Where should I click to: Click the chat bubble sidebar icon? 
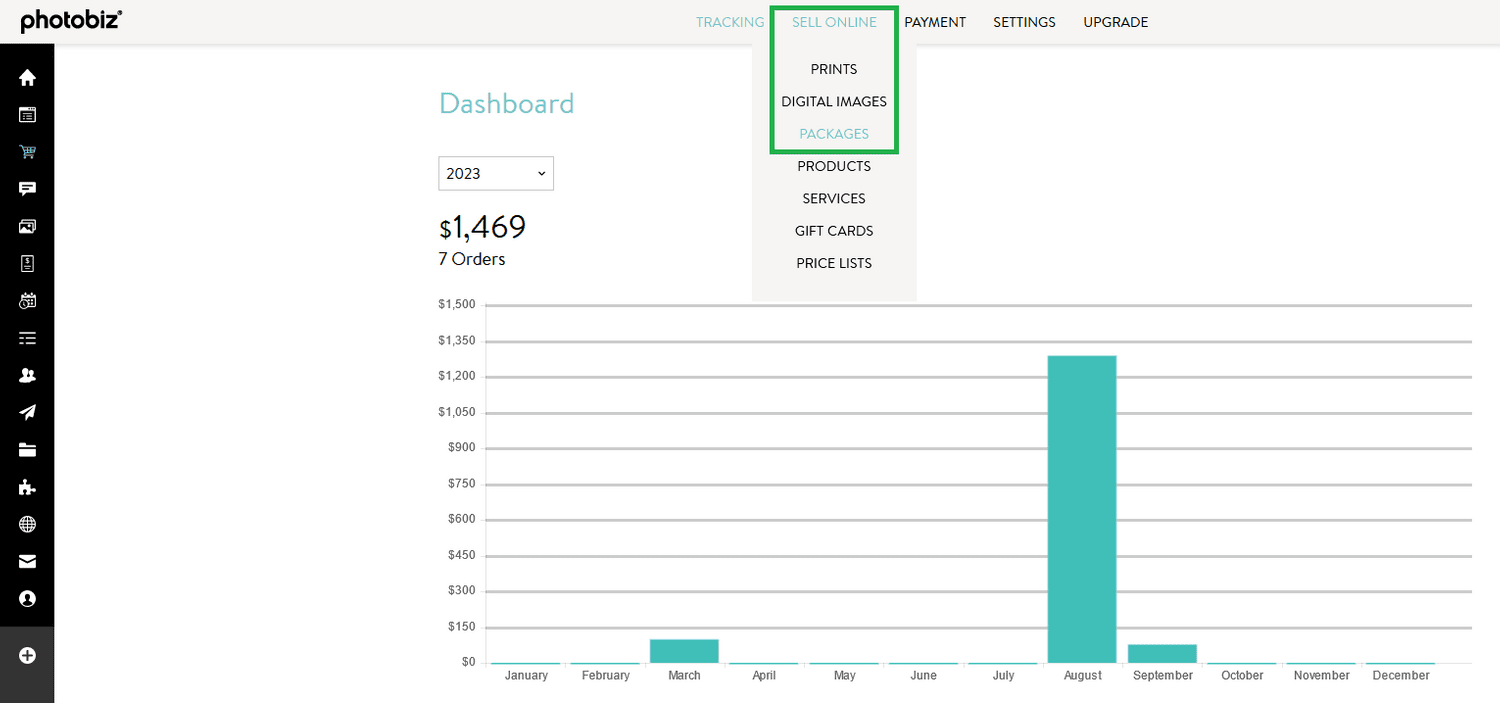click(x=27, y=189)
